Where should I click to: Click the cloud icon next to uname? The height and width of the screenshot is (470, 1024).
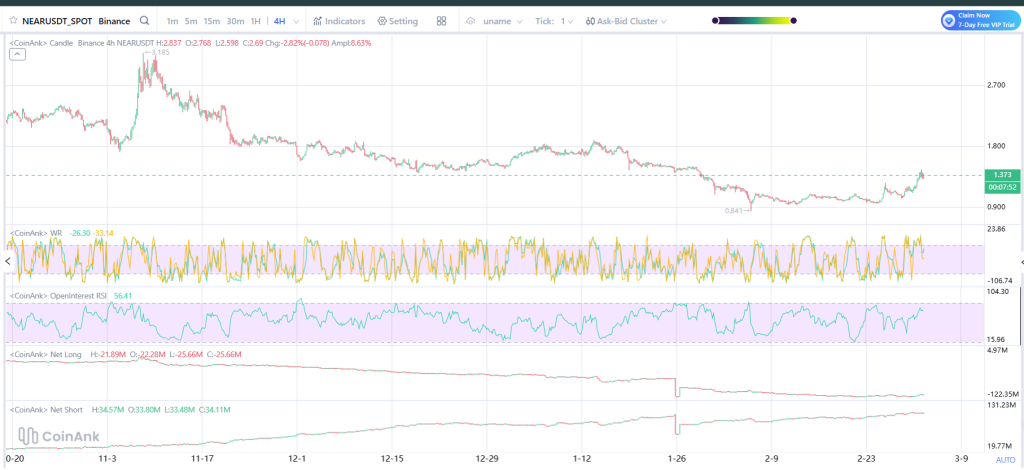(x=471, y=20)
